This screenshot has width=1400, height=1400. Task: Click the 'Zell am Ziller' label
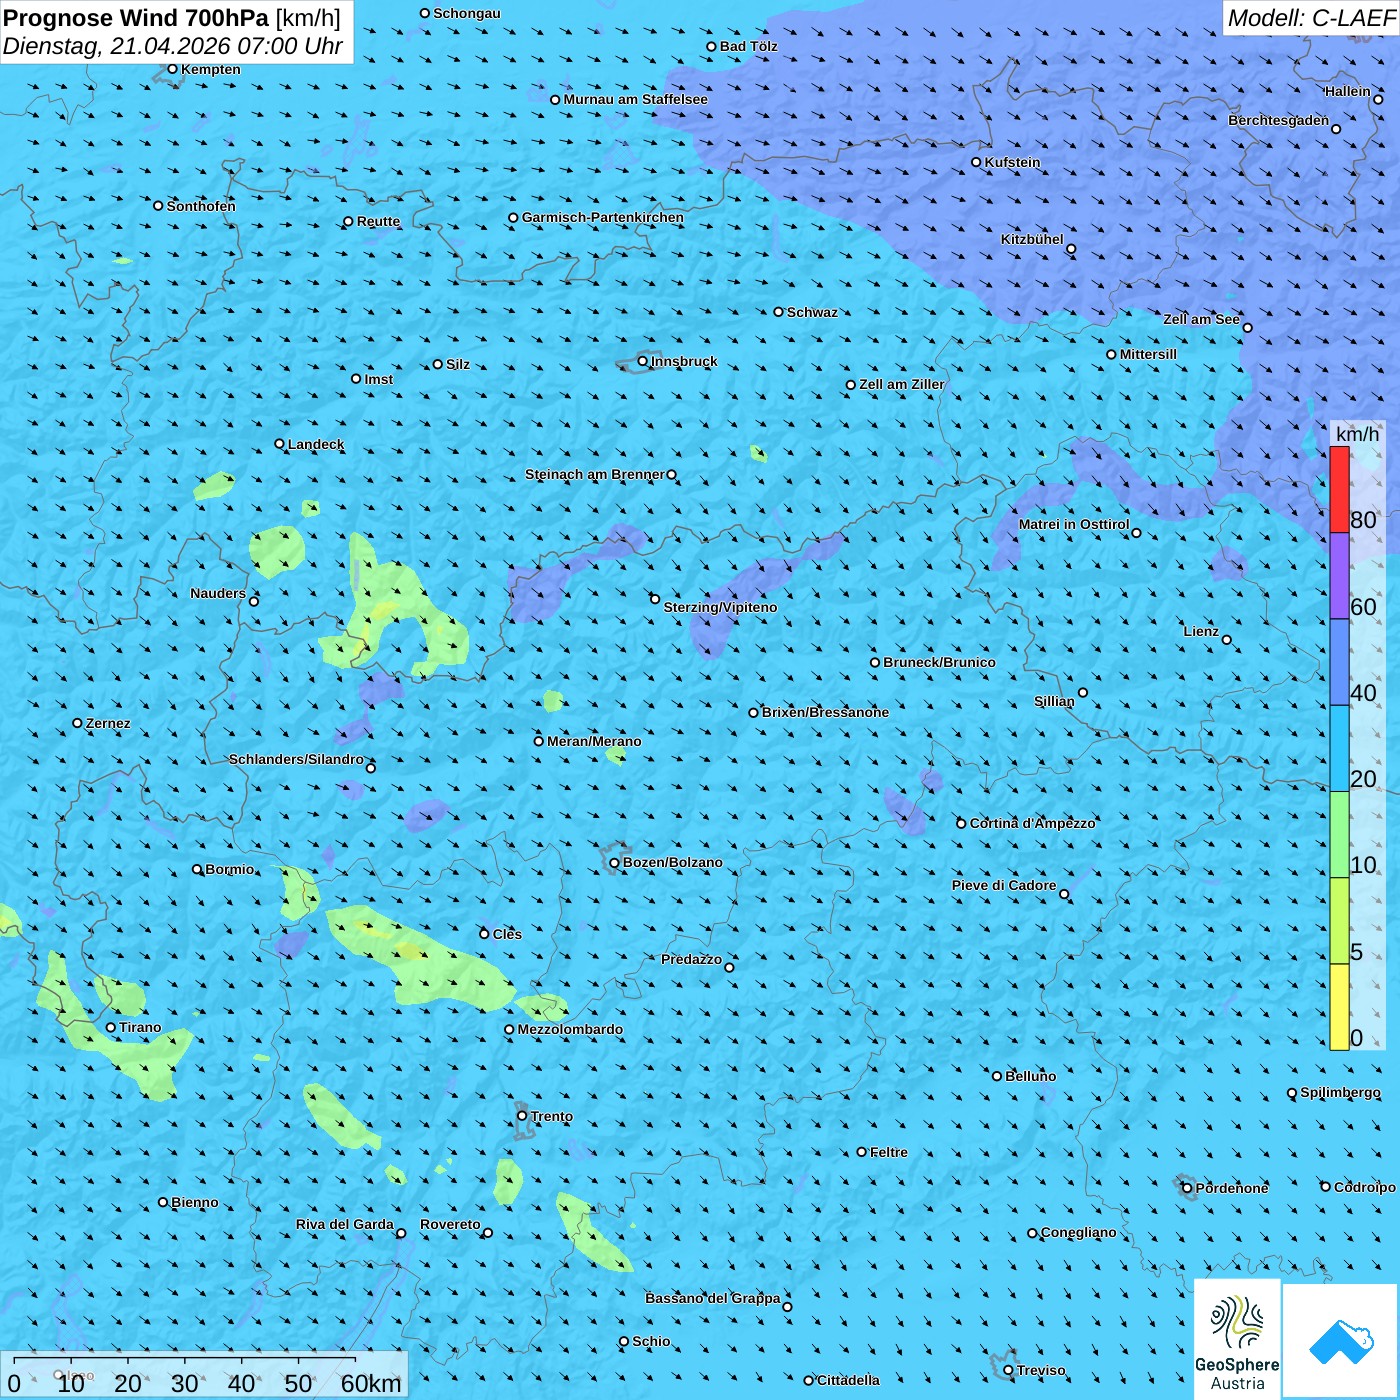click(902, 384)
